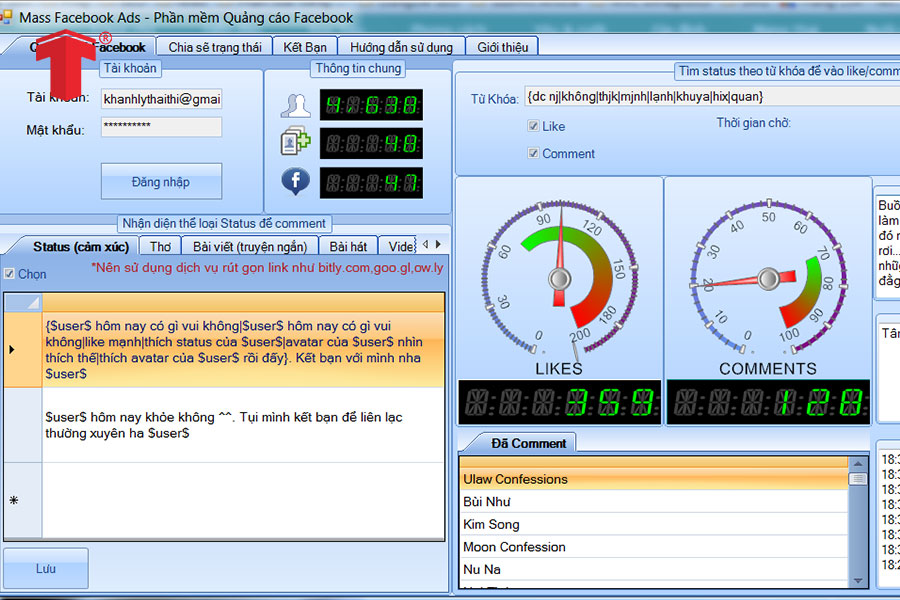The image size is (900, 600).
Task: Click the Tài khoản email field
Action: click(x=161, y=99)
